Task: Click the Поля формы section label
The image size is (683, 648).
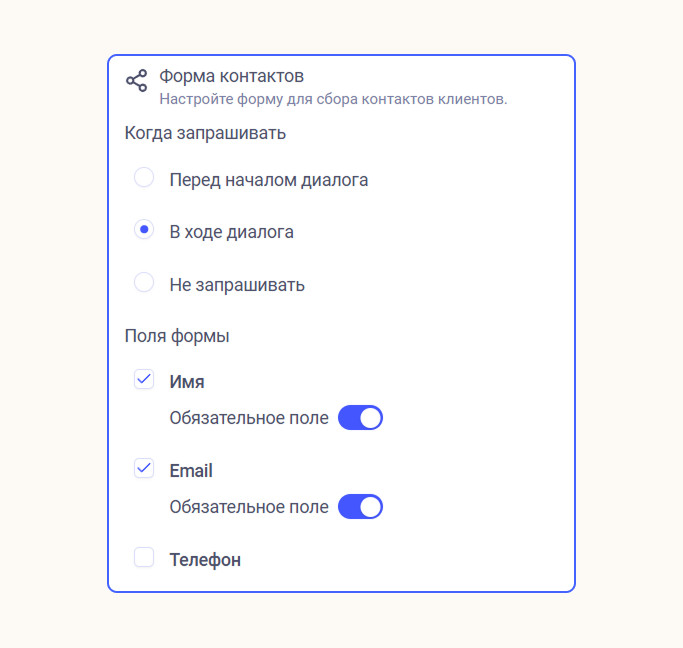Action: [x=177, y=336]
